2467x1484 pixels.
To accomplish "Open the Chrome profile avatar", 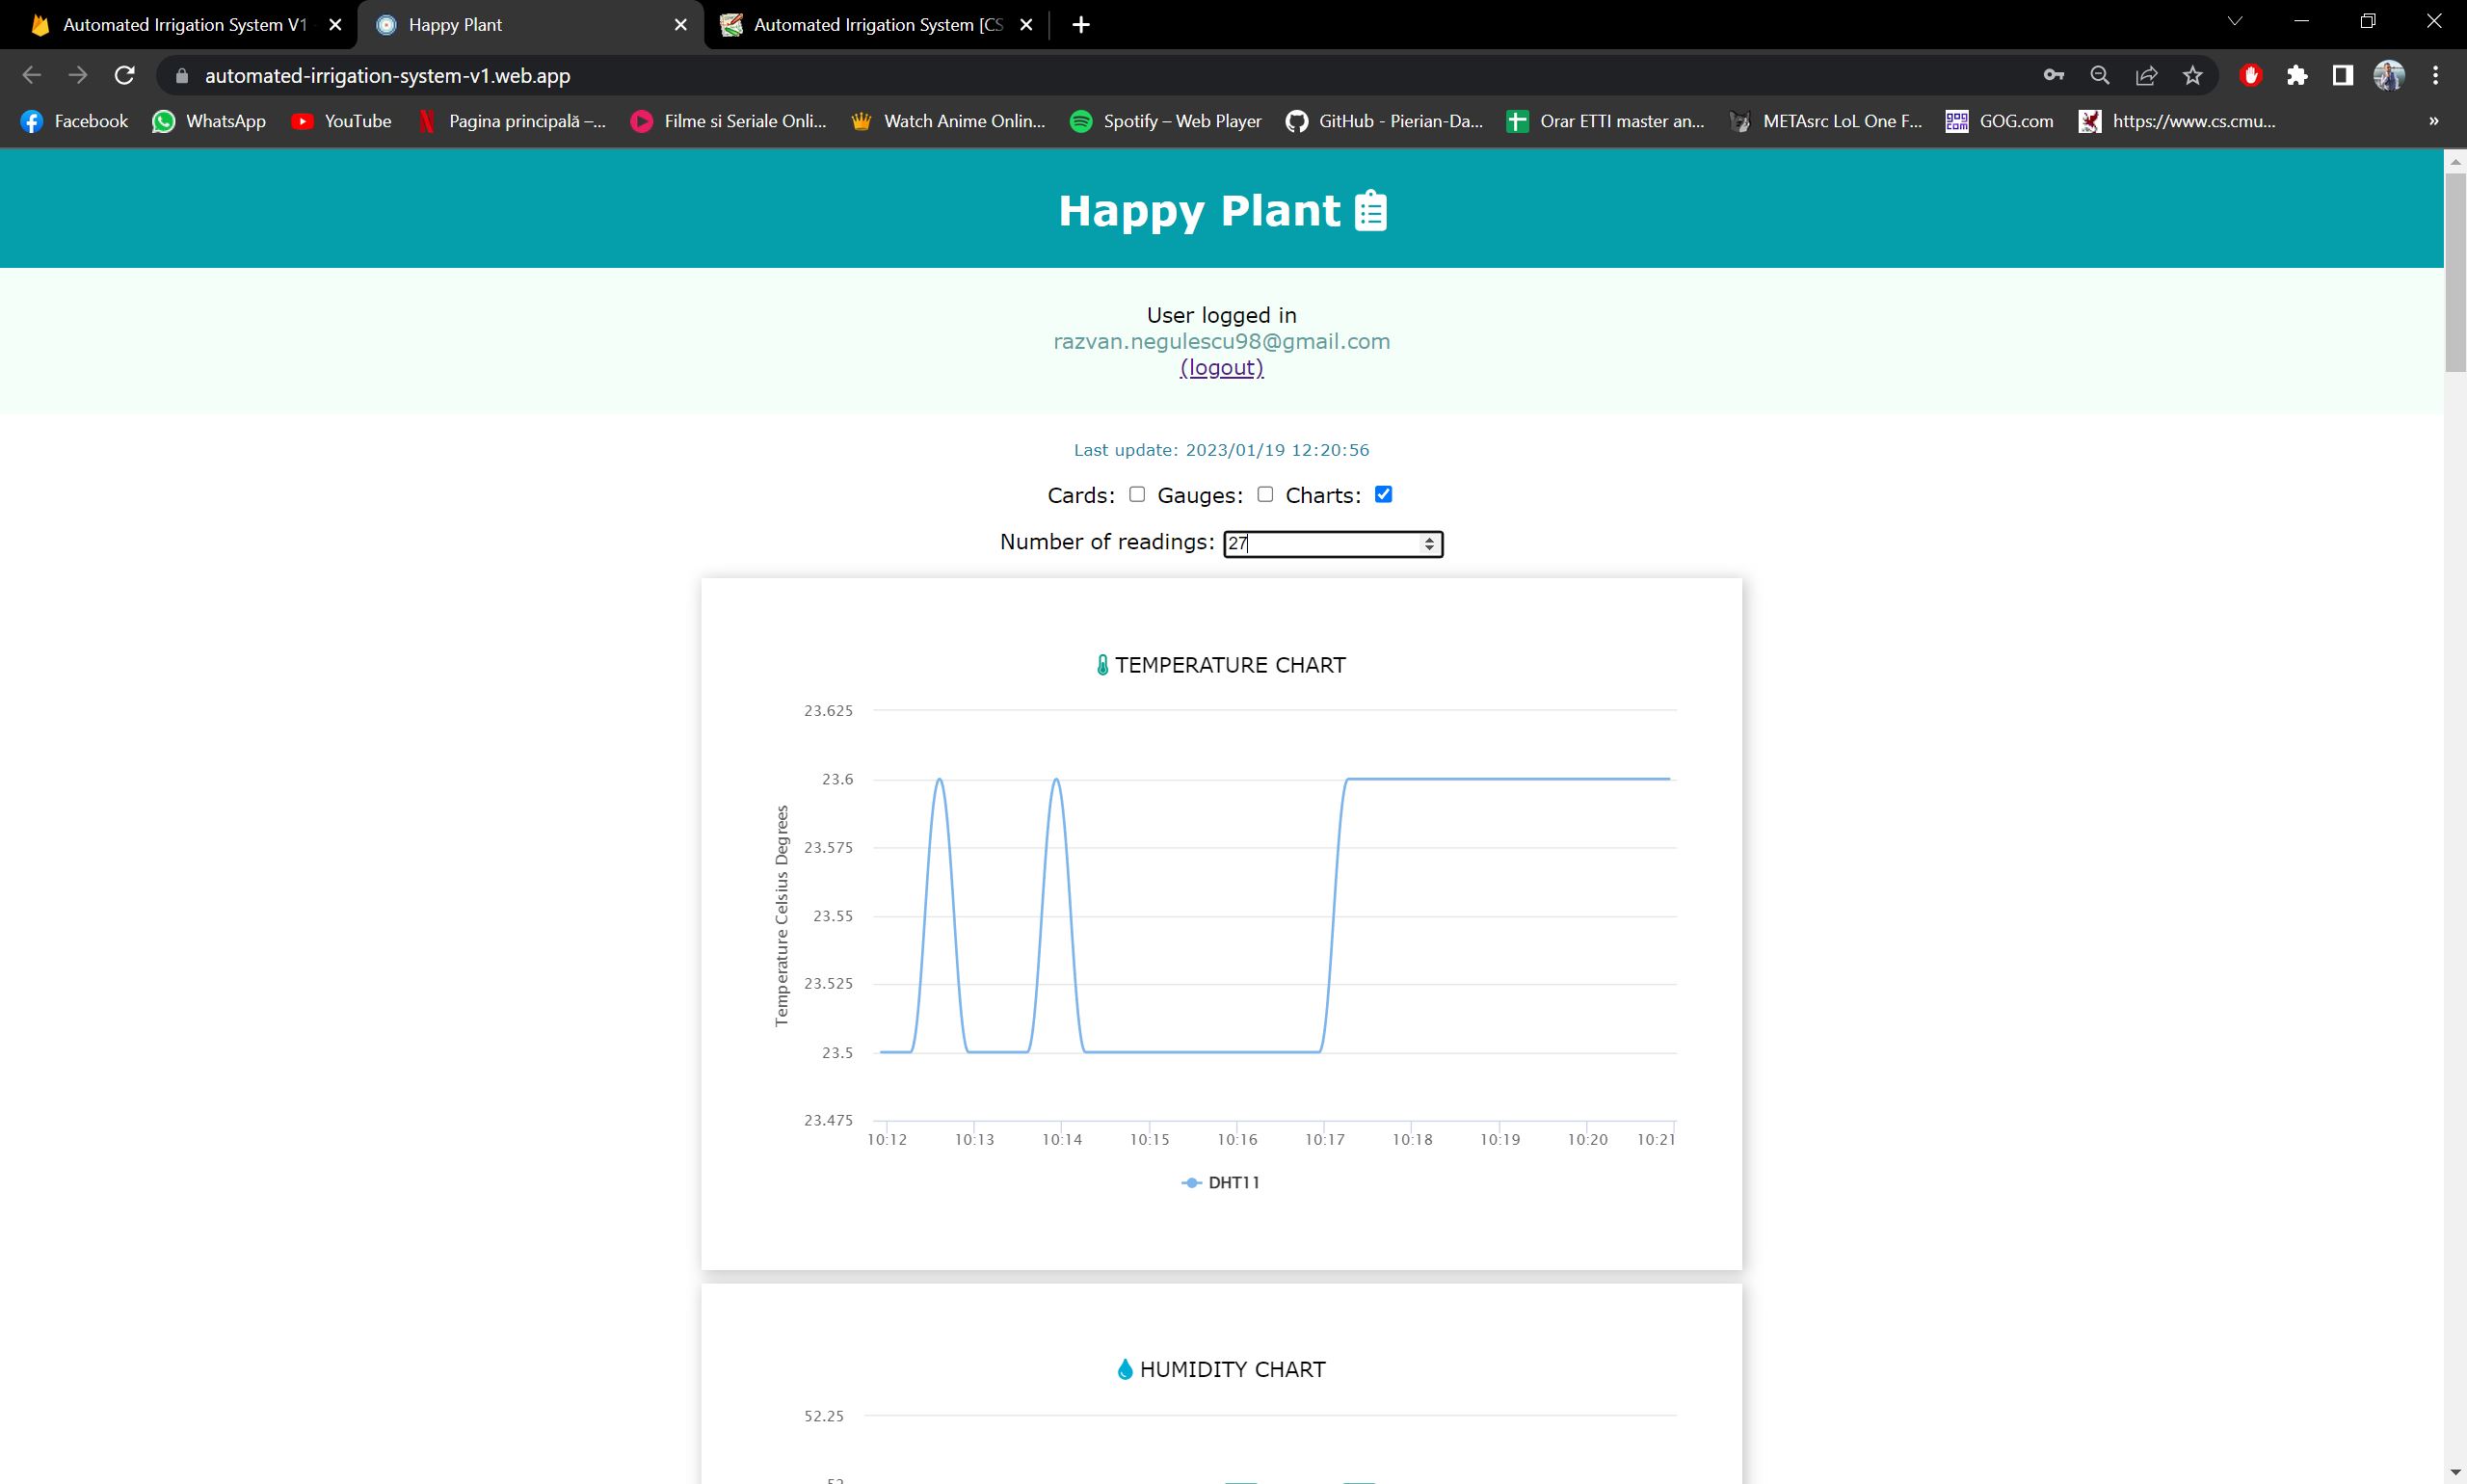I will click(2389, 75).
